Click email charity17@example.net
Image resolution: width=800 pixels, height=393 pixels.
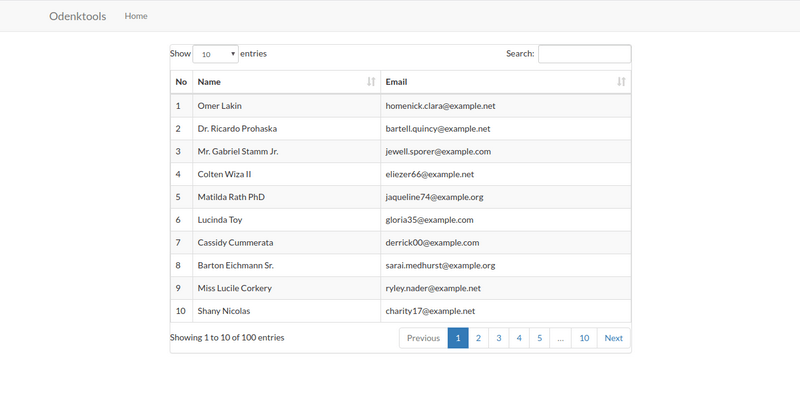[430, 311]
